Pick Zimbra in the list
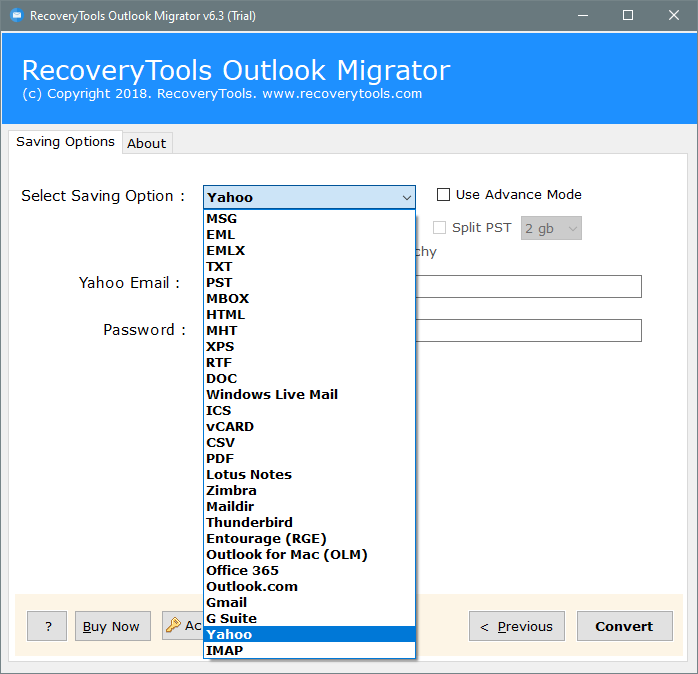The image size is (698, 674). (x=309, y=491)
